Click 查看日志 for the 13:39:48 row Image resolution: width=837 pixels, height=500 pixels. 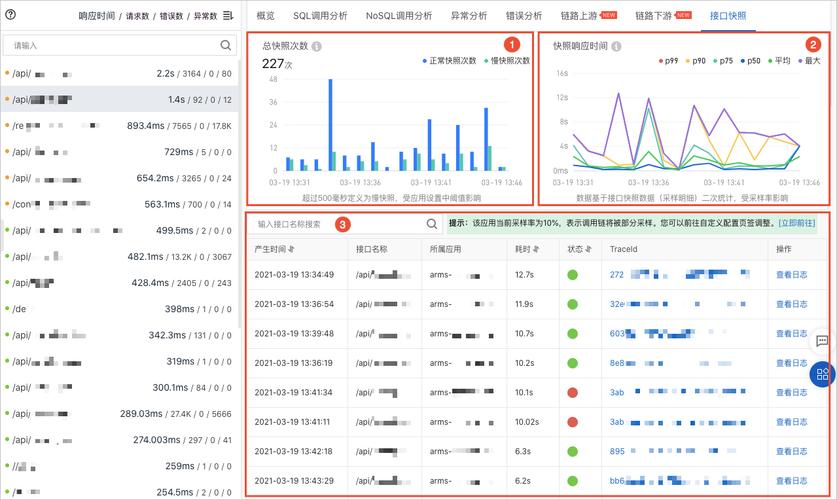792,334
